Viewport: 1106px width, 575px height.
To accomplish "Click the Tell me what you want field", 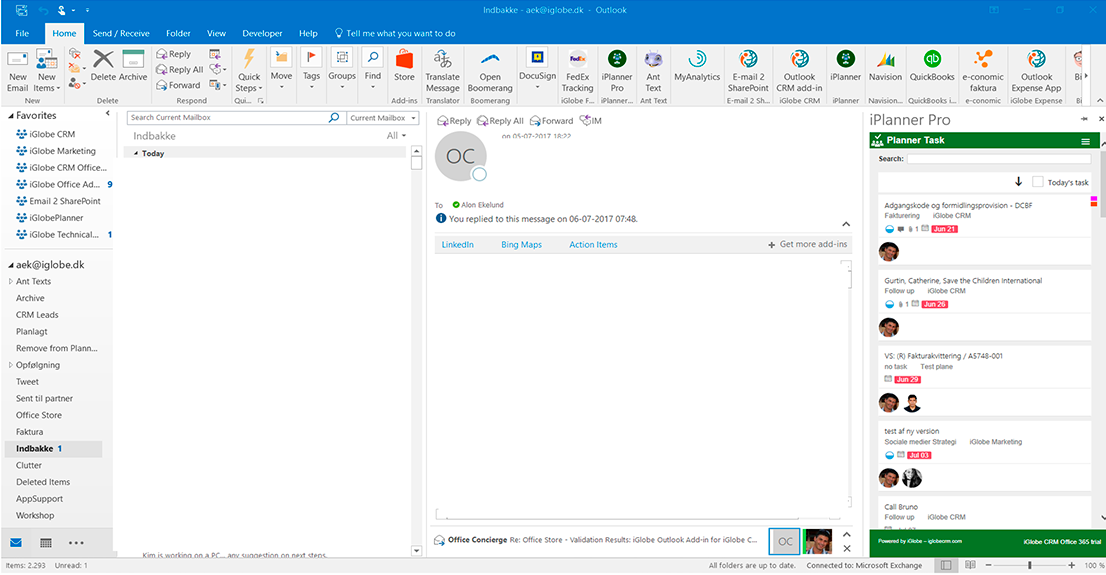I will 395,33.
